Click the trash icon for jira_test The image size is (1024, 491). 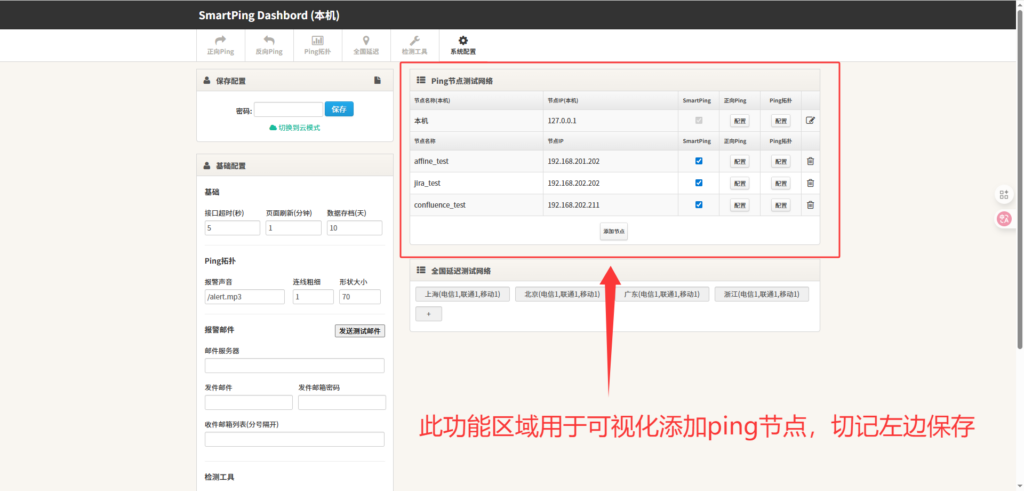(x=810, y=183)
